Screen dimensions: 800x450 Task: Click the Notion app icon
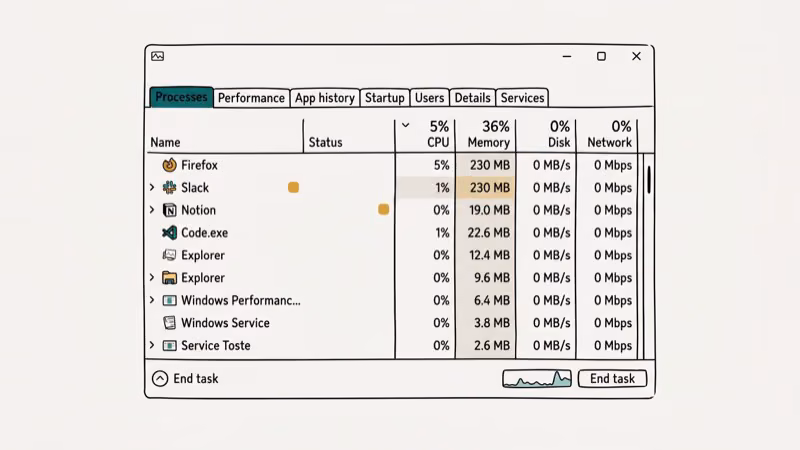169,210
